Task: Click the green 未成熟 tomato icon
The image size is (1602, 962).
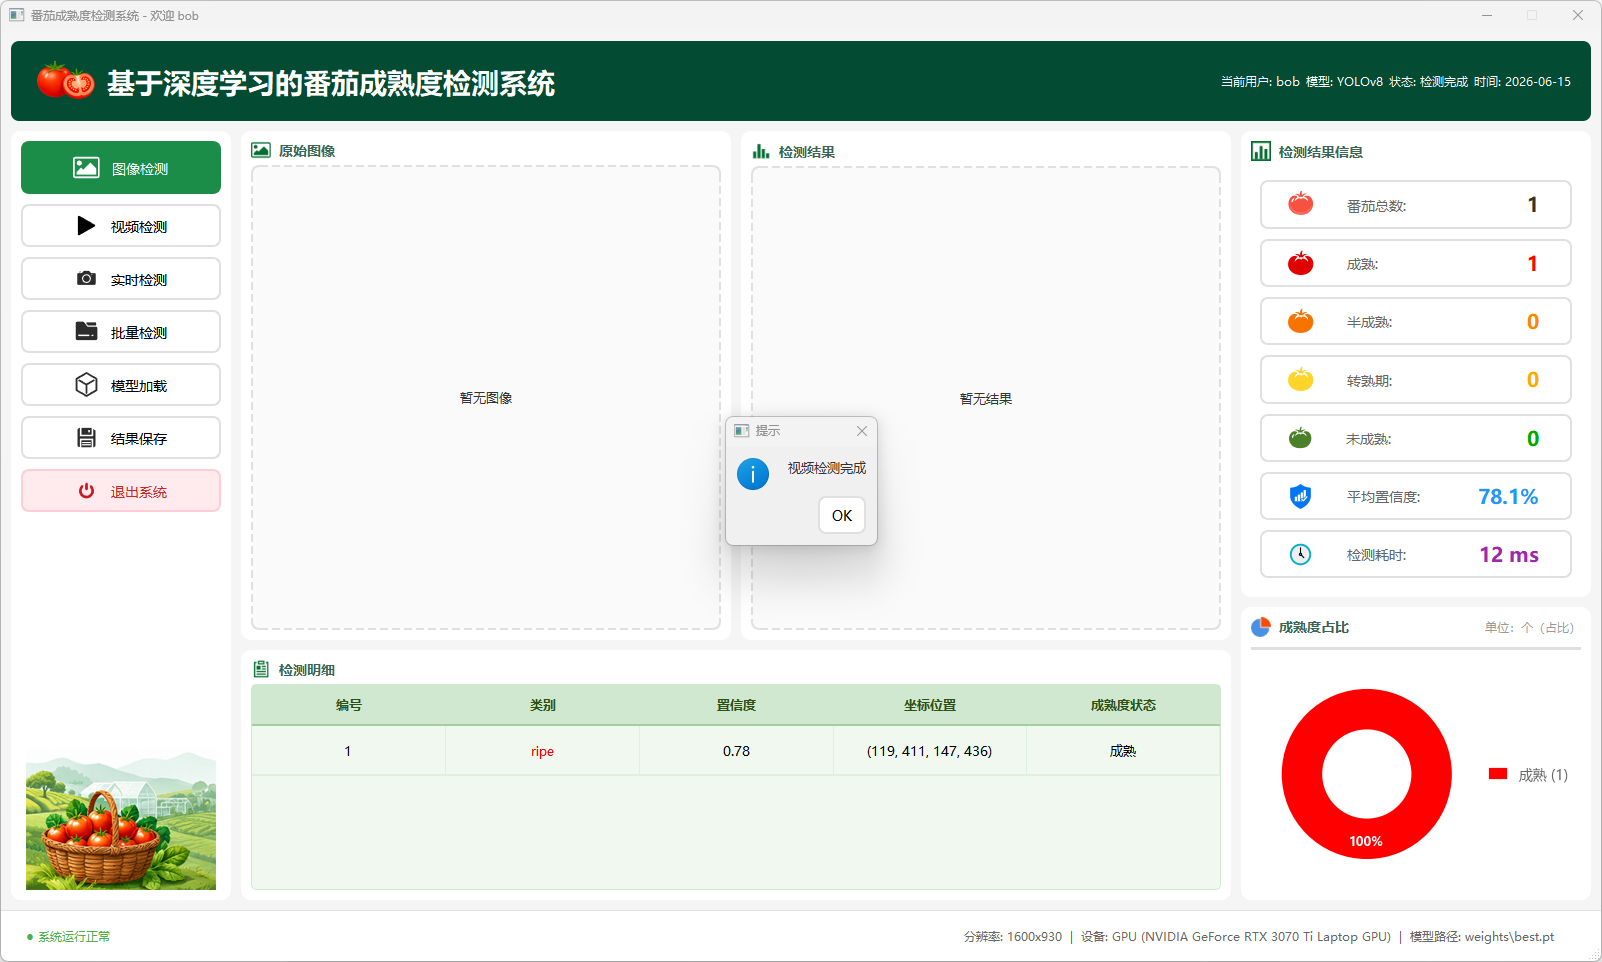Action: [1300, 438]
